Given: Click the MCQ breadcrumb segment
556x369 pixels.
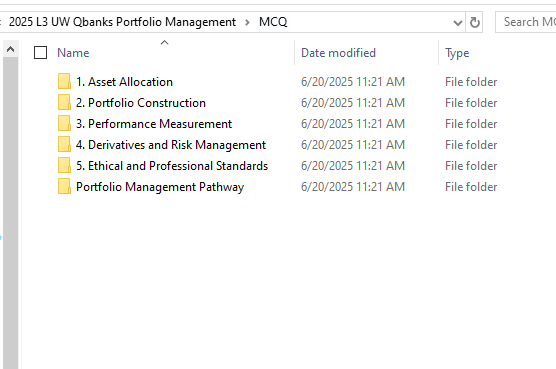Looking at the screenshot, I should [x=273, y=22].
